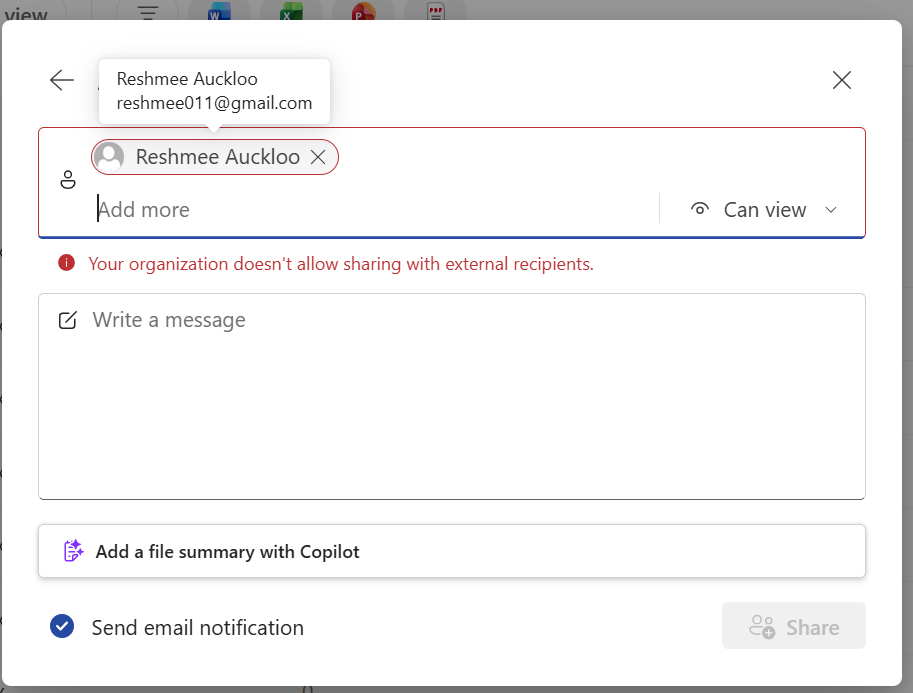Close the share dialog with the X
This screenshot has height=693, width=913.
click(841, 80)
